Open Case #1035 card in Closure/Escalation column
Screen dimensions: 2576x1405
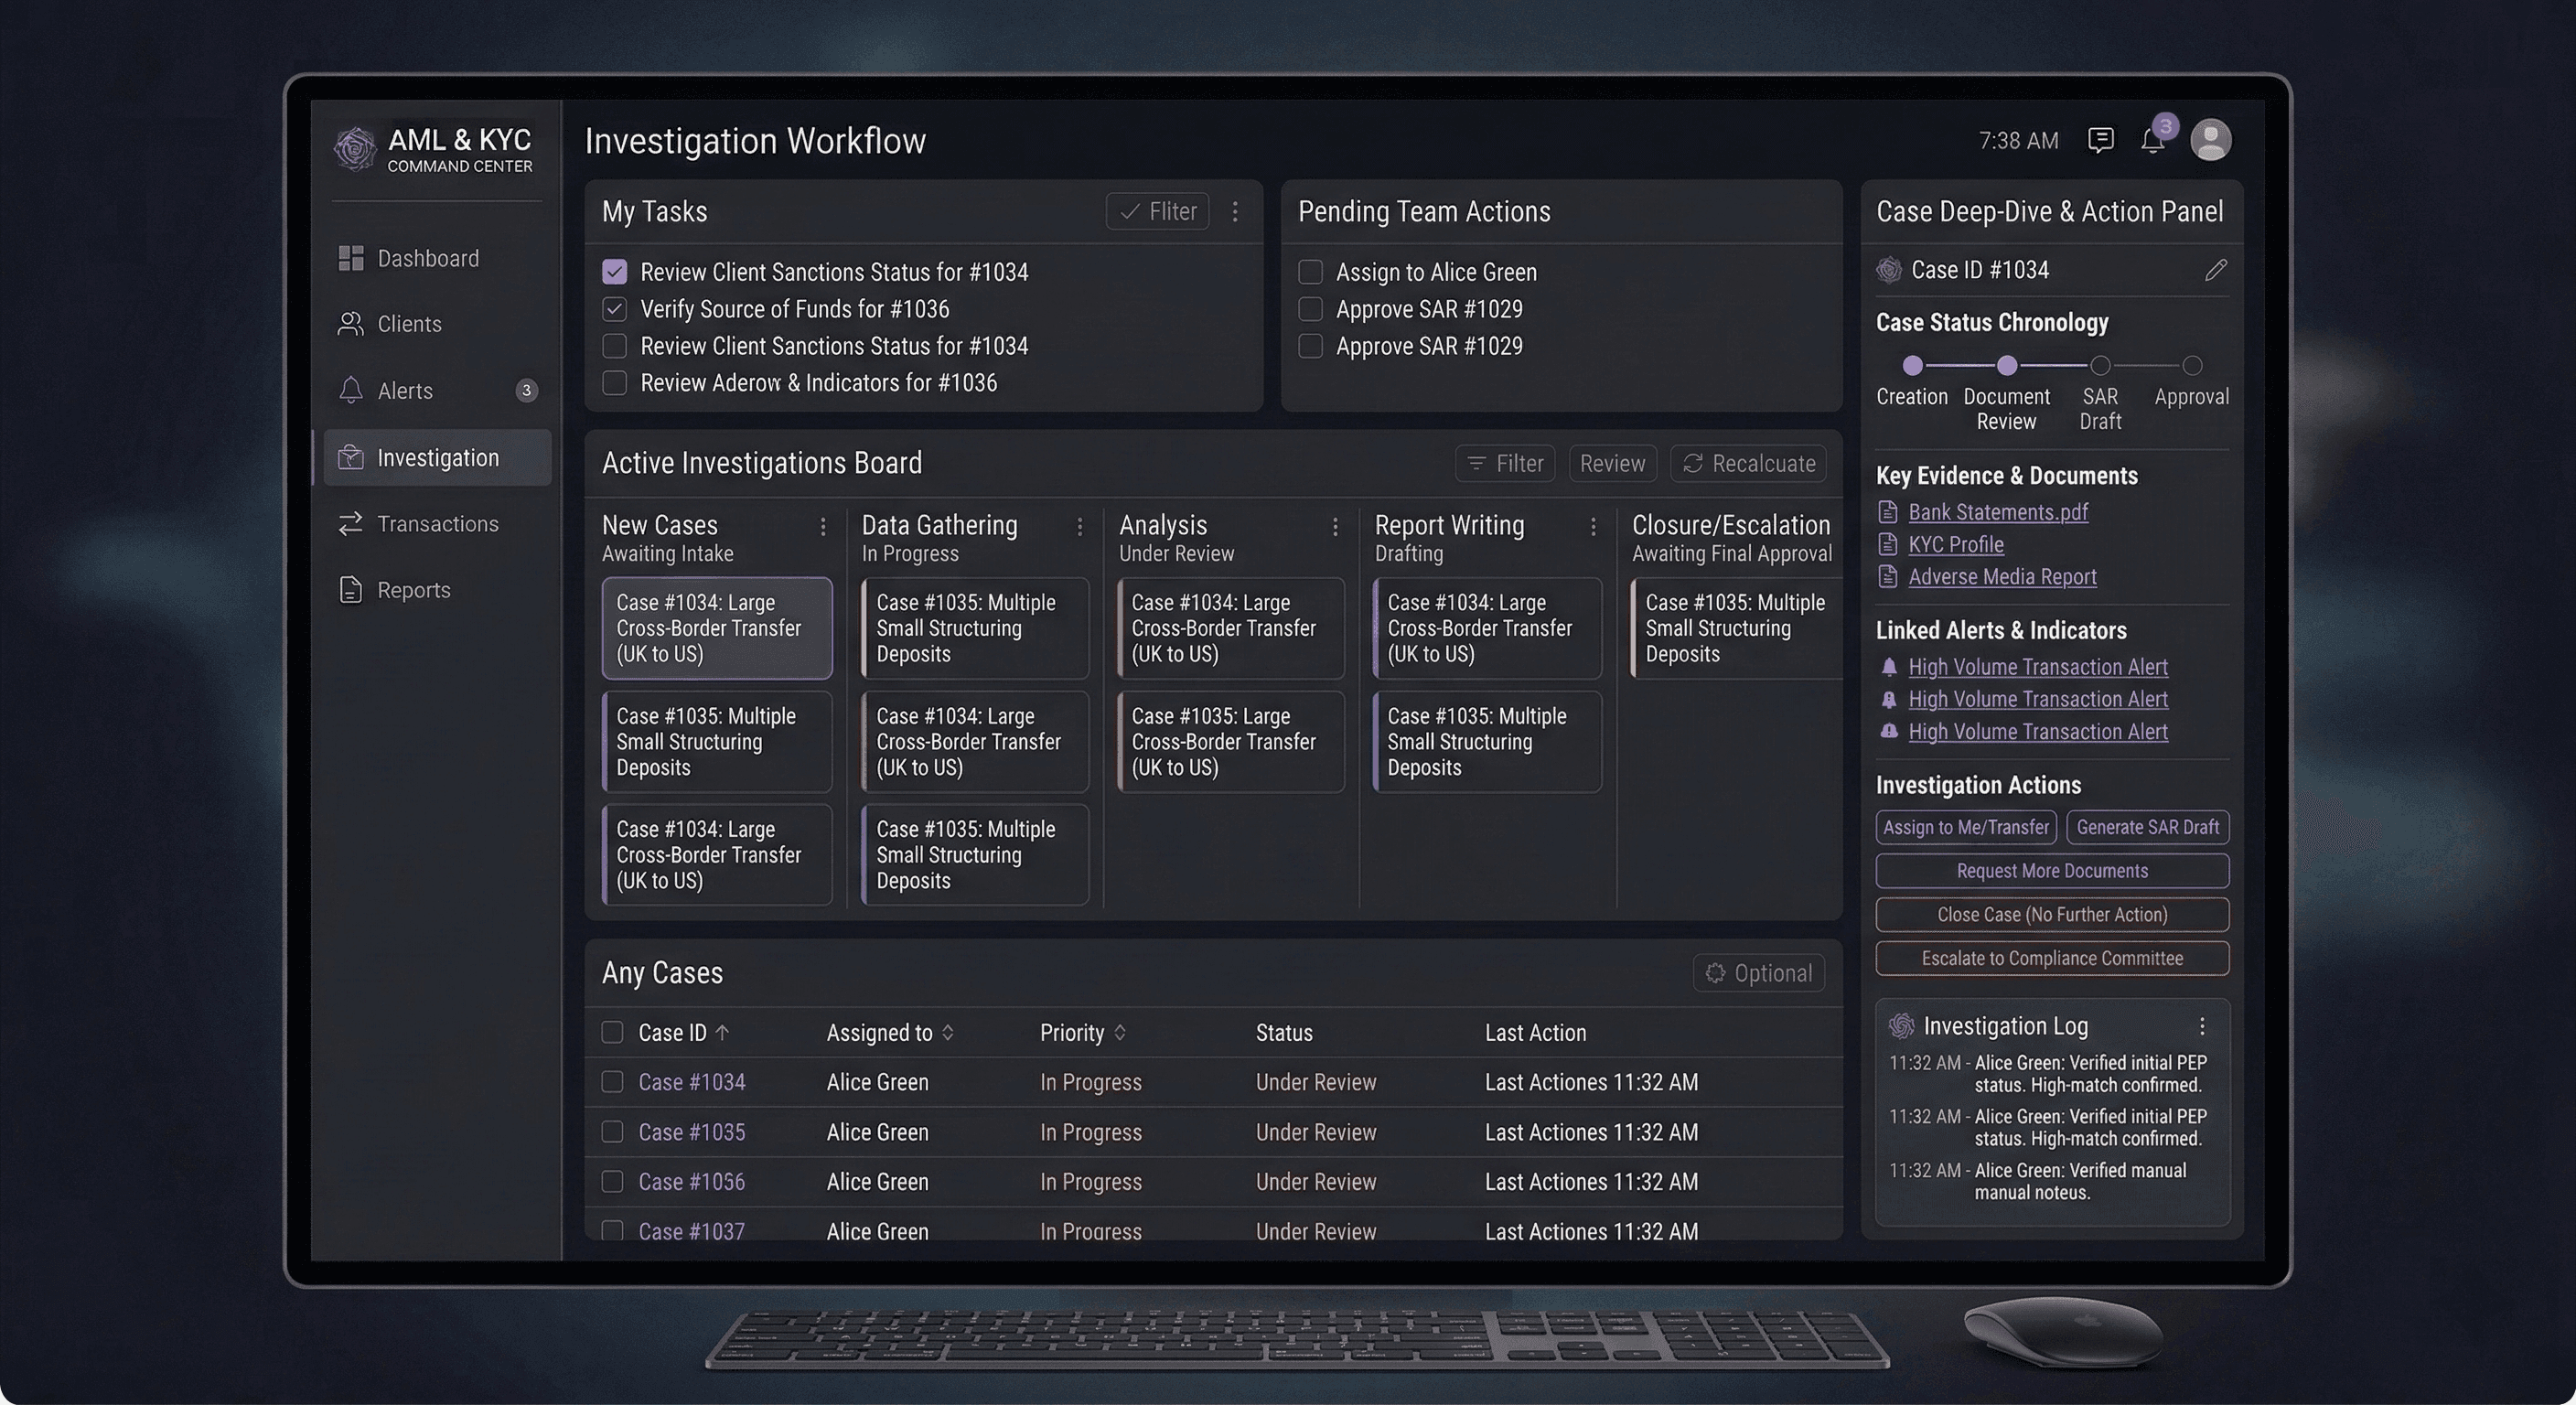(x=1735, y=628)
